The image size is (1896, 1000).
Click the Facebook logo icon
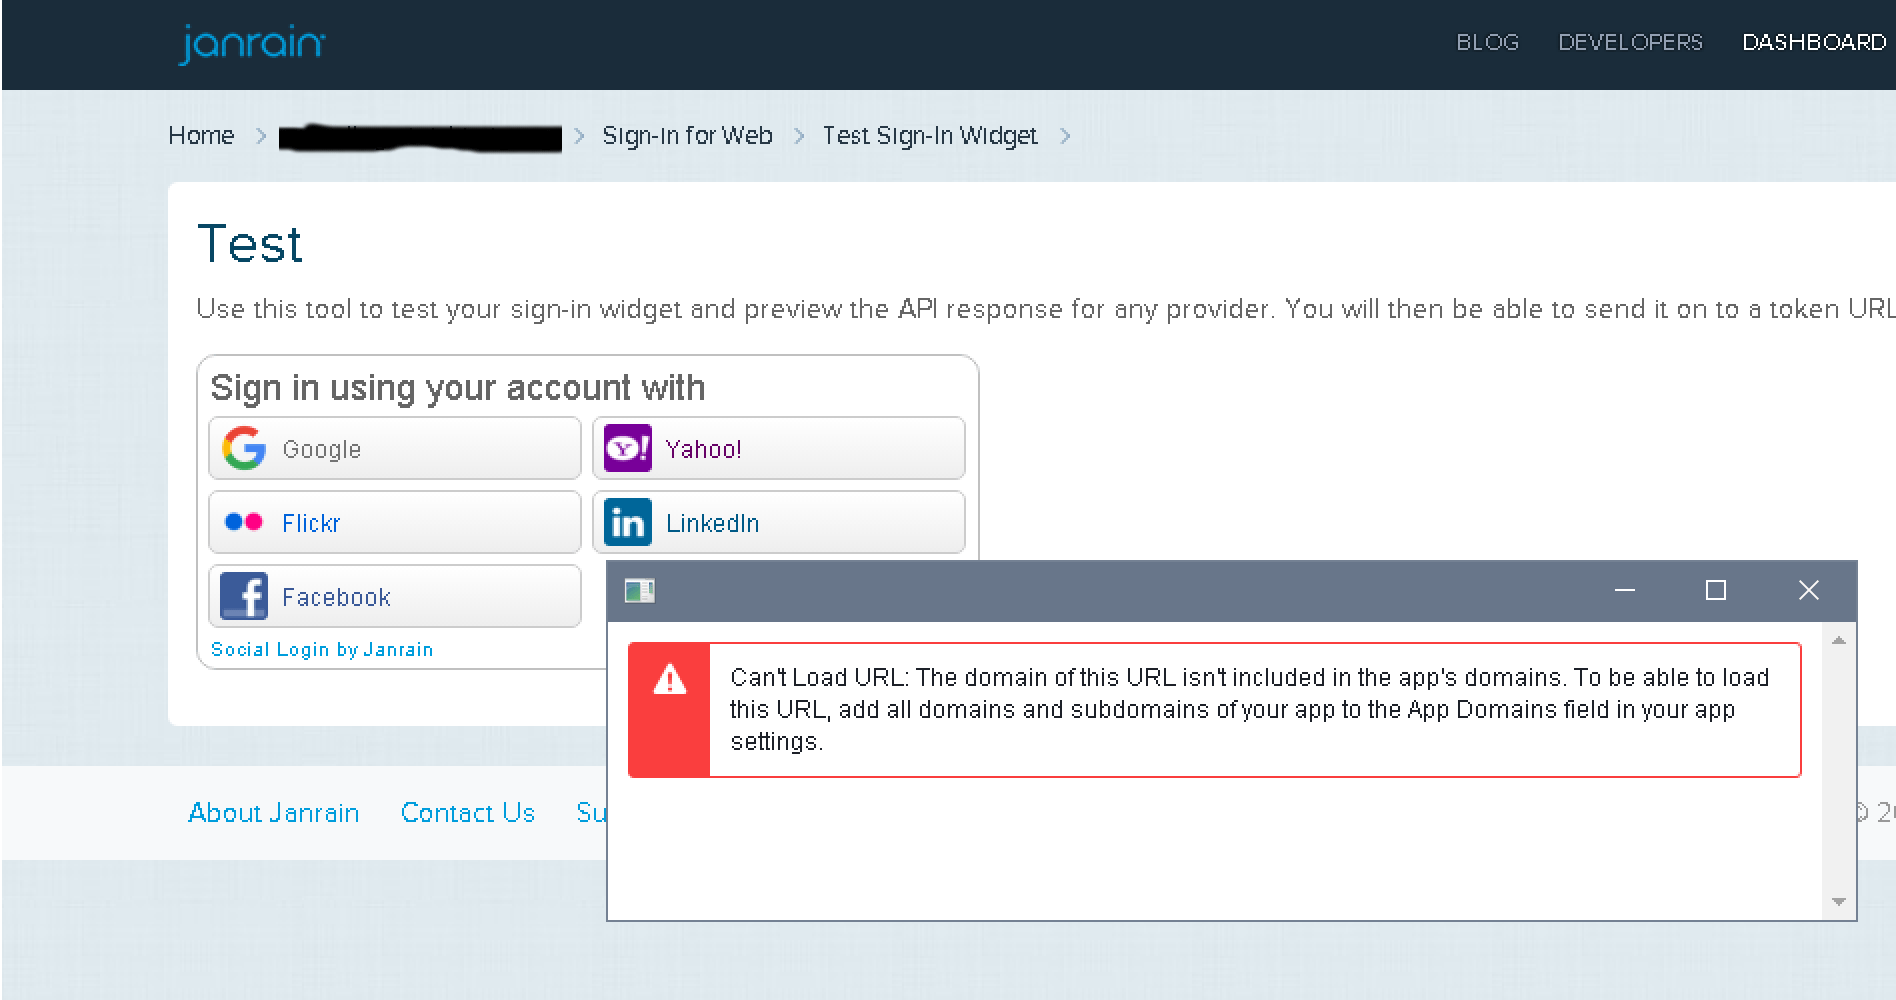(244, 597)
